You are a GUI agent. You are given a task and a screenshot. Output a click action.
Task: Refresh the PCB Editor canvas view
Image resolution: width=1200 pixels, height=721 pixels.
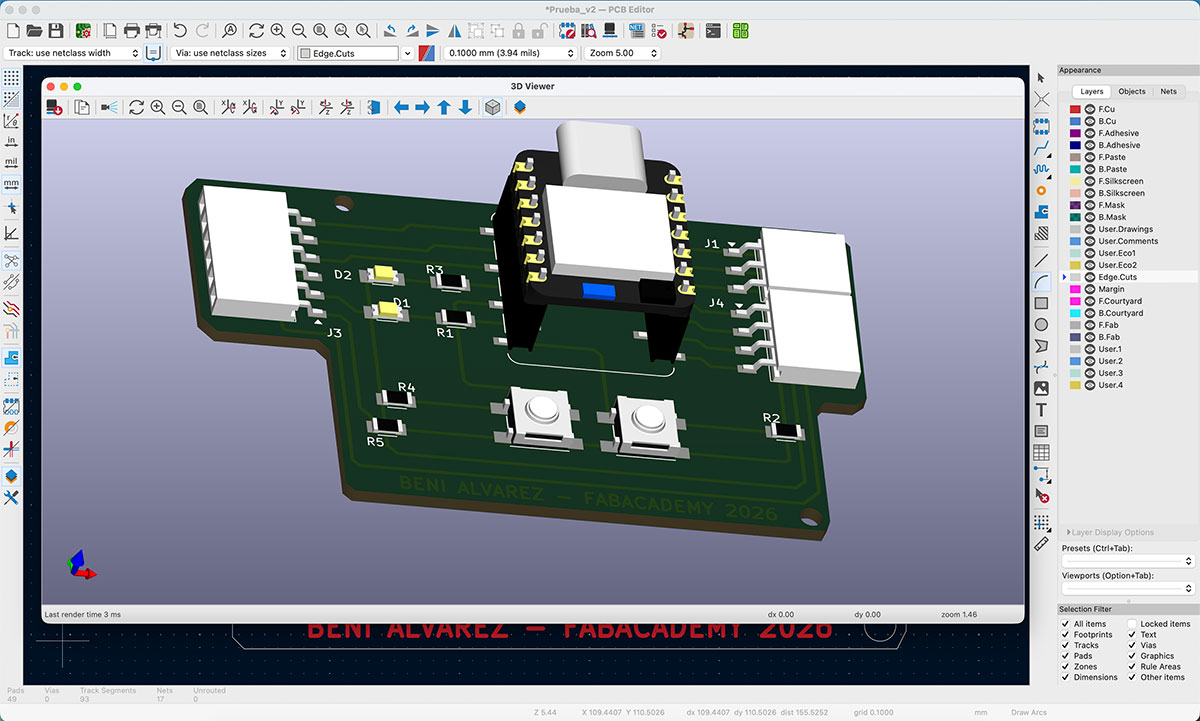pyautogui.click(x=256, y=31)
